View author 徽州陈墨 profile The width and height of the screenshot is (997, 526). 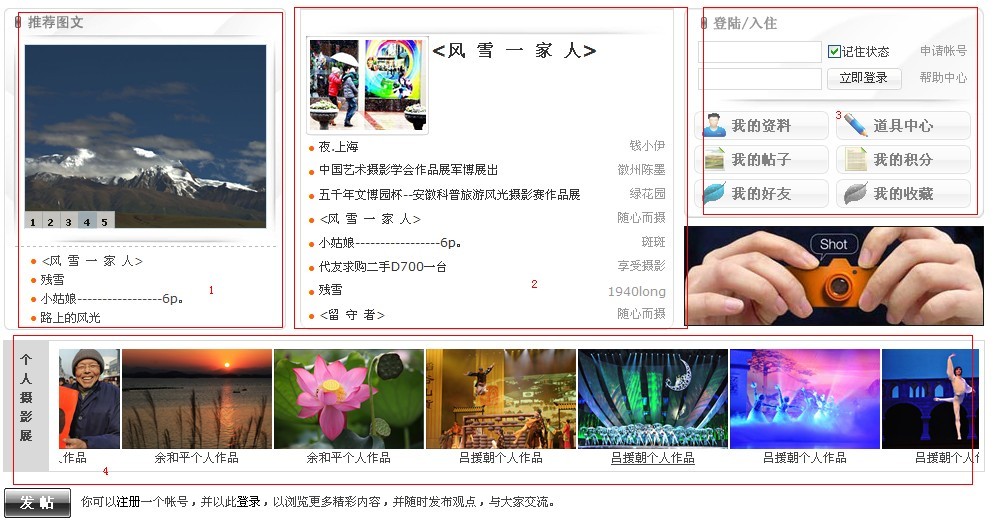(642, 170)
